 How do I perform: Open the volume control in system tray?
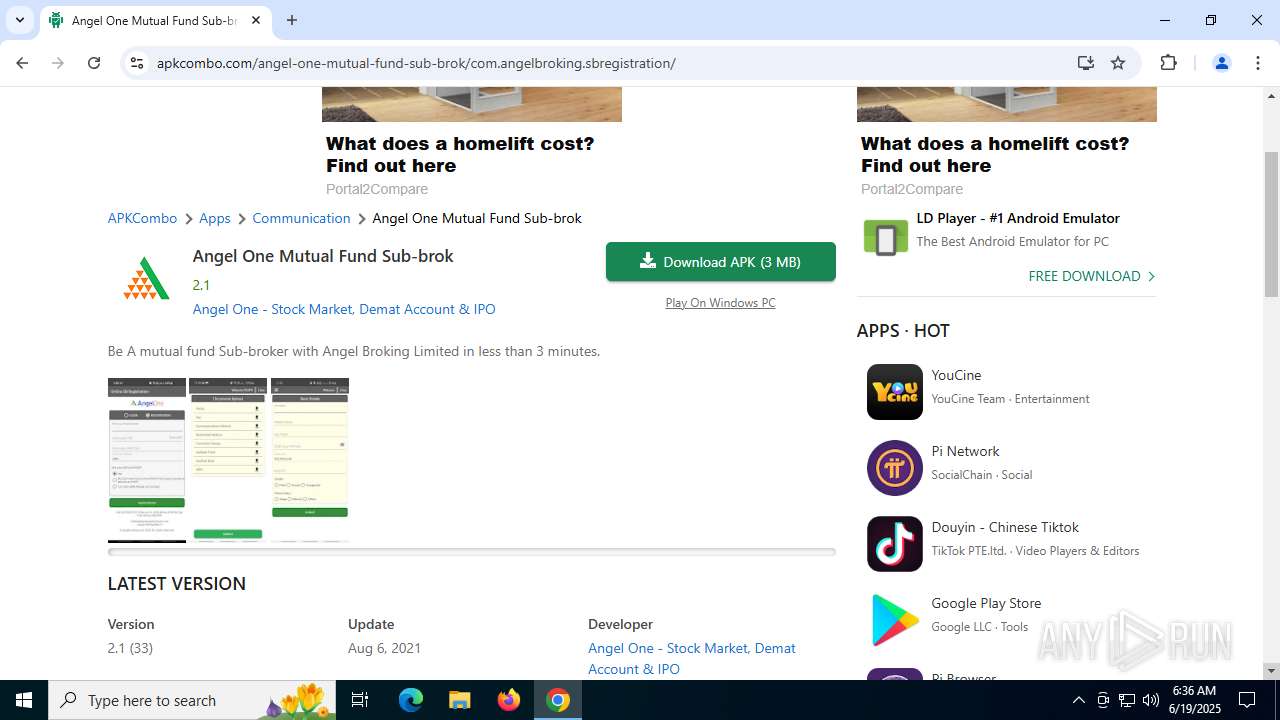click(1151, 700)
